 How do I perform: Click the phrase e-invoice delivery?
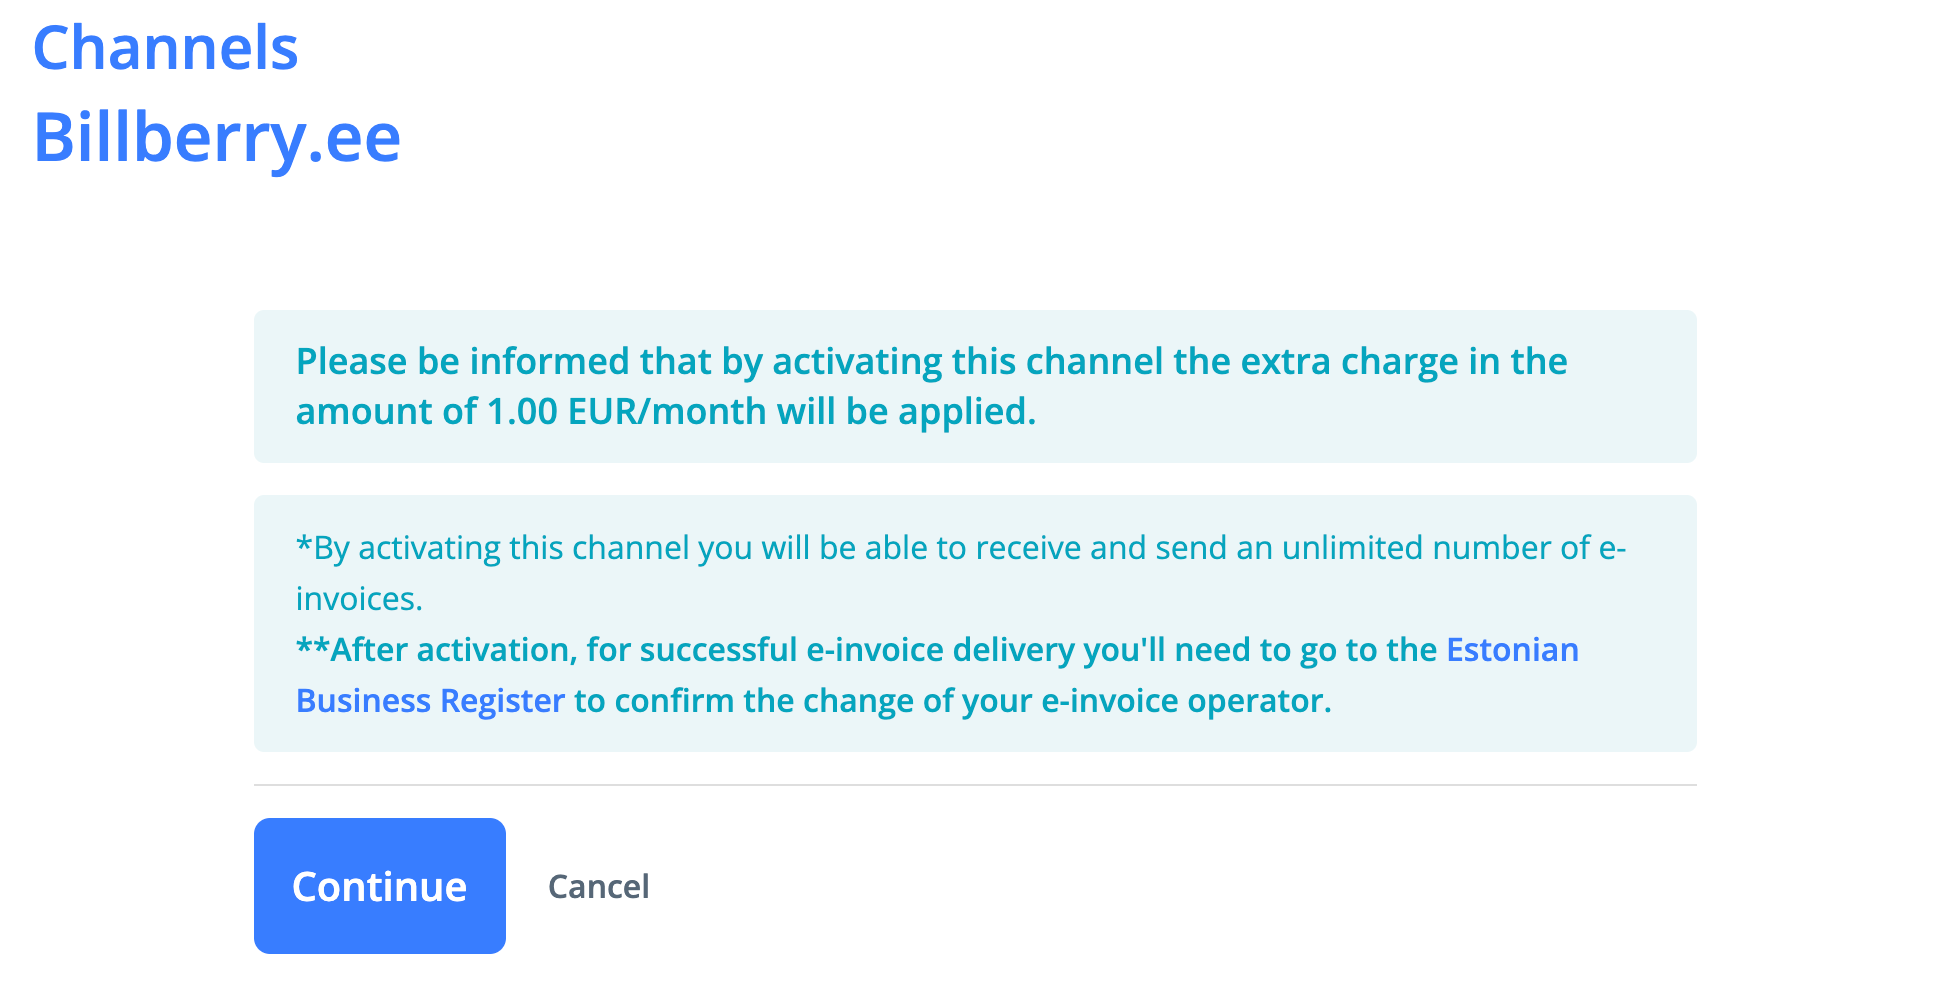click(940, 650)
